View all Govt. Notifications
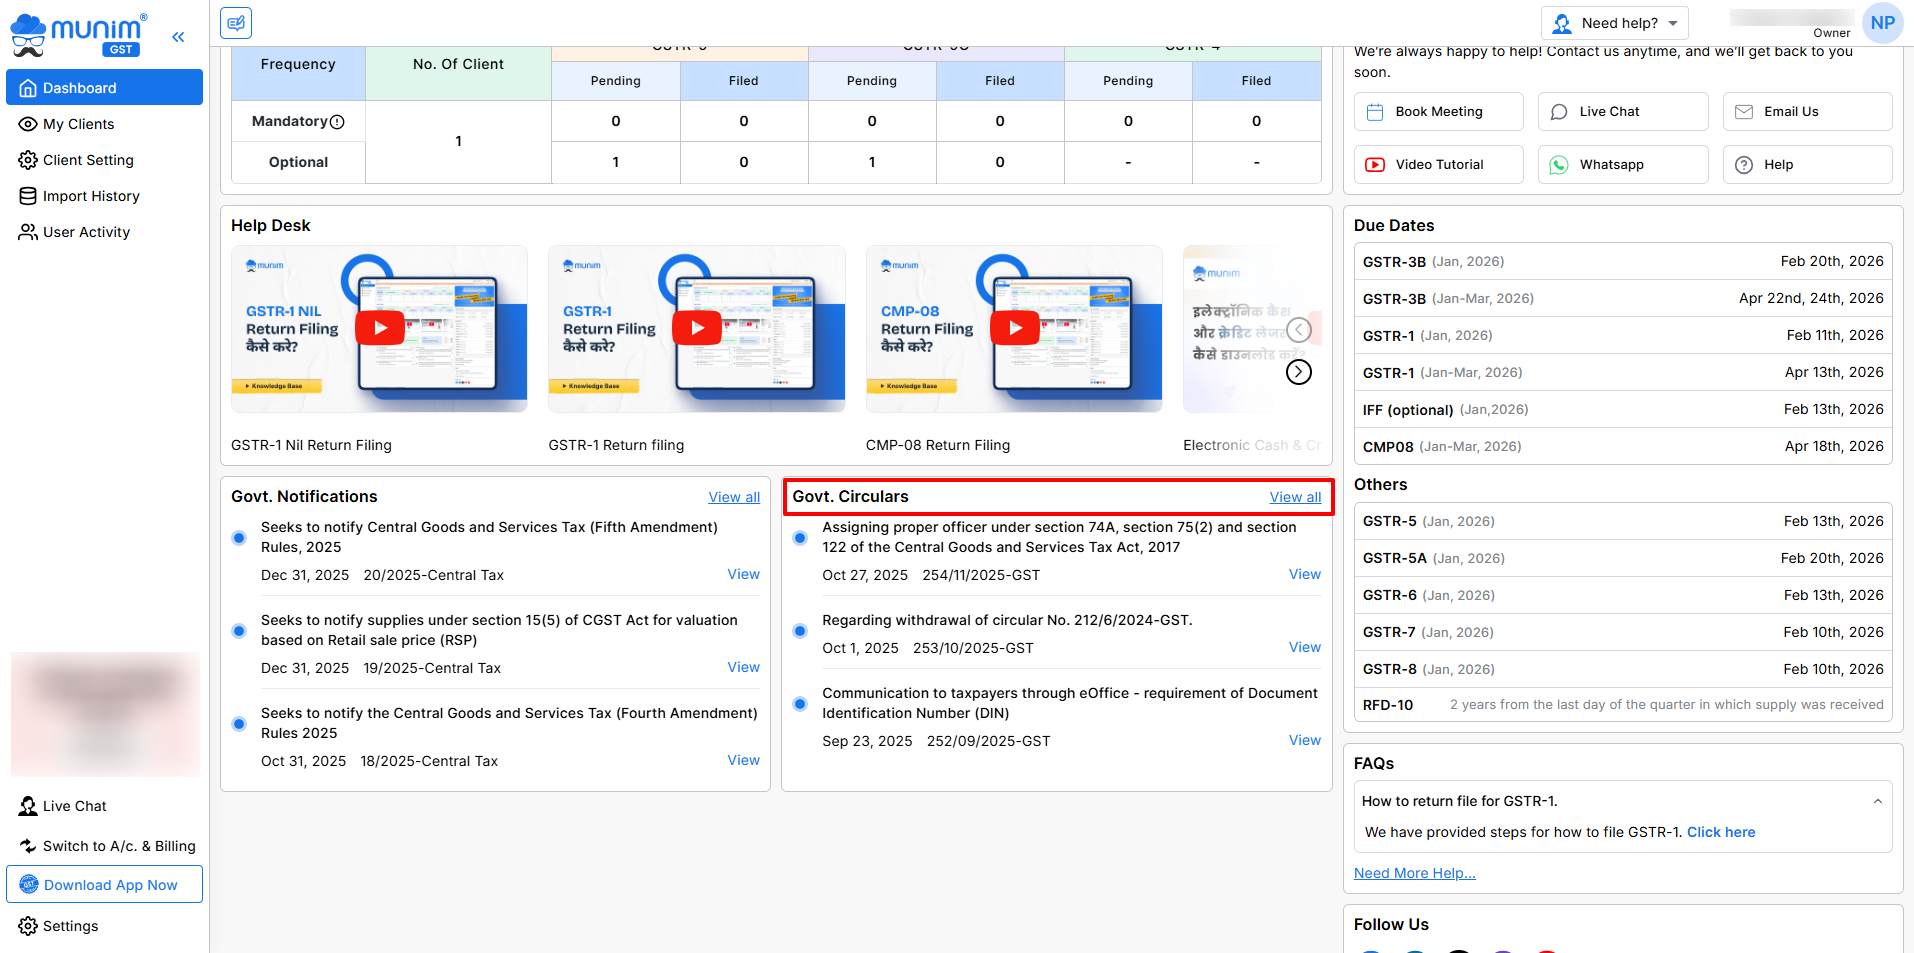The width and height of the screenshot is (1914, 953). (x=734, y=497)
